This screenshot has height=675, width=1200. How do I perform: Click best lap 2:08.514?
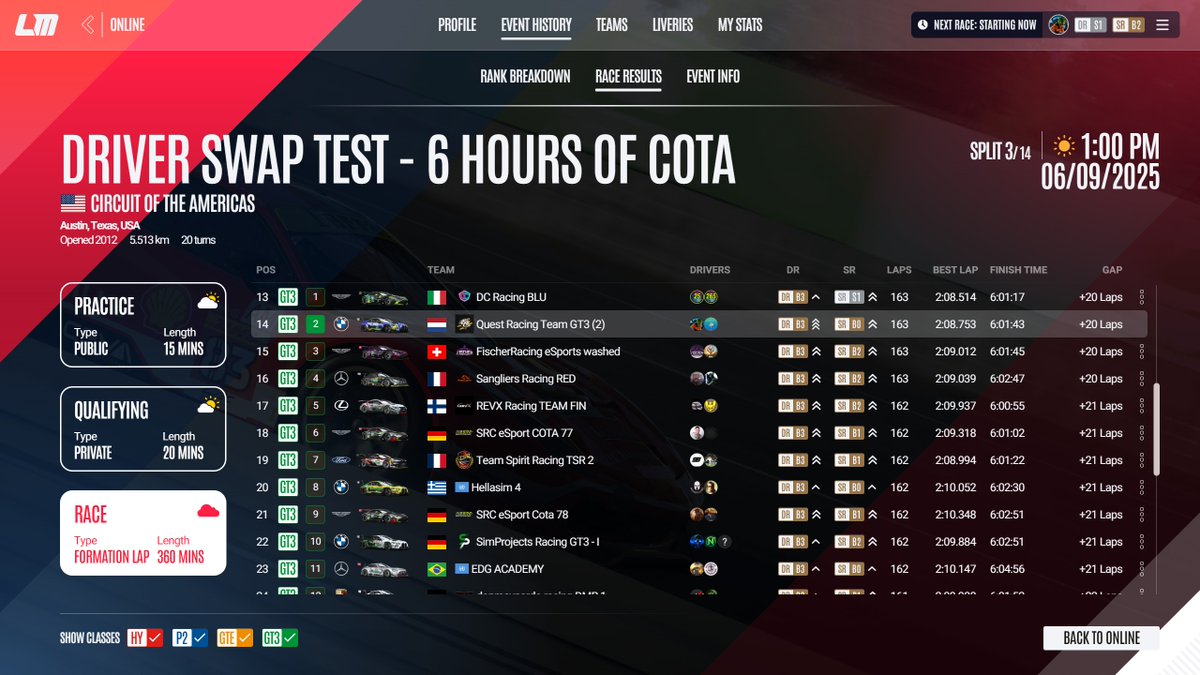click(x=954, y=298)
